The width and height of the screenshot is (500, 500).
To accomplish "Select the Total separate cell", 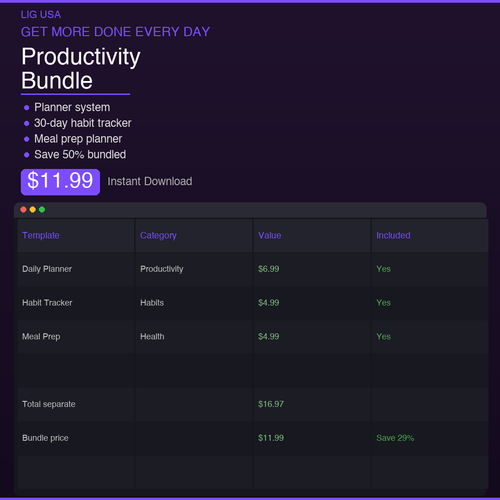I will tap(76, 404).
